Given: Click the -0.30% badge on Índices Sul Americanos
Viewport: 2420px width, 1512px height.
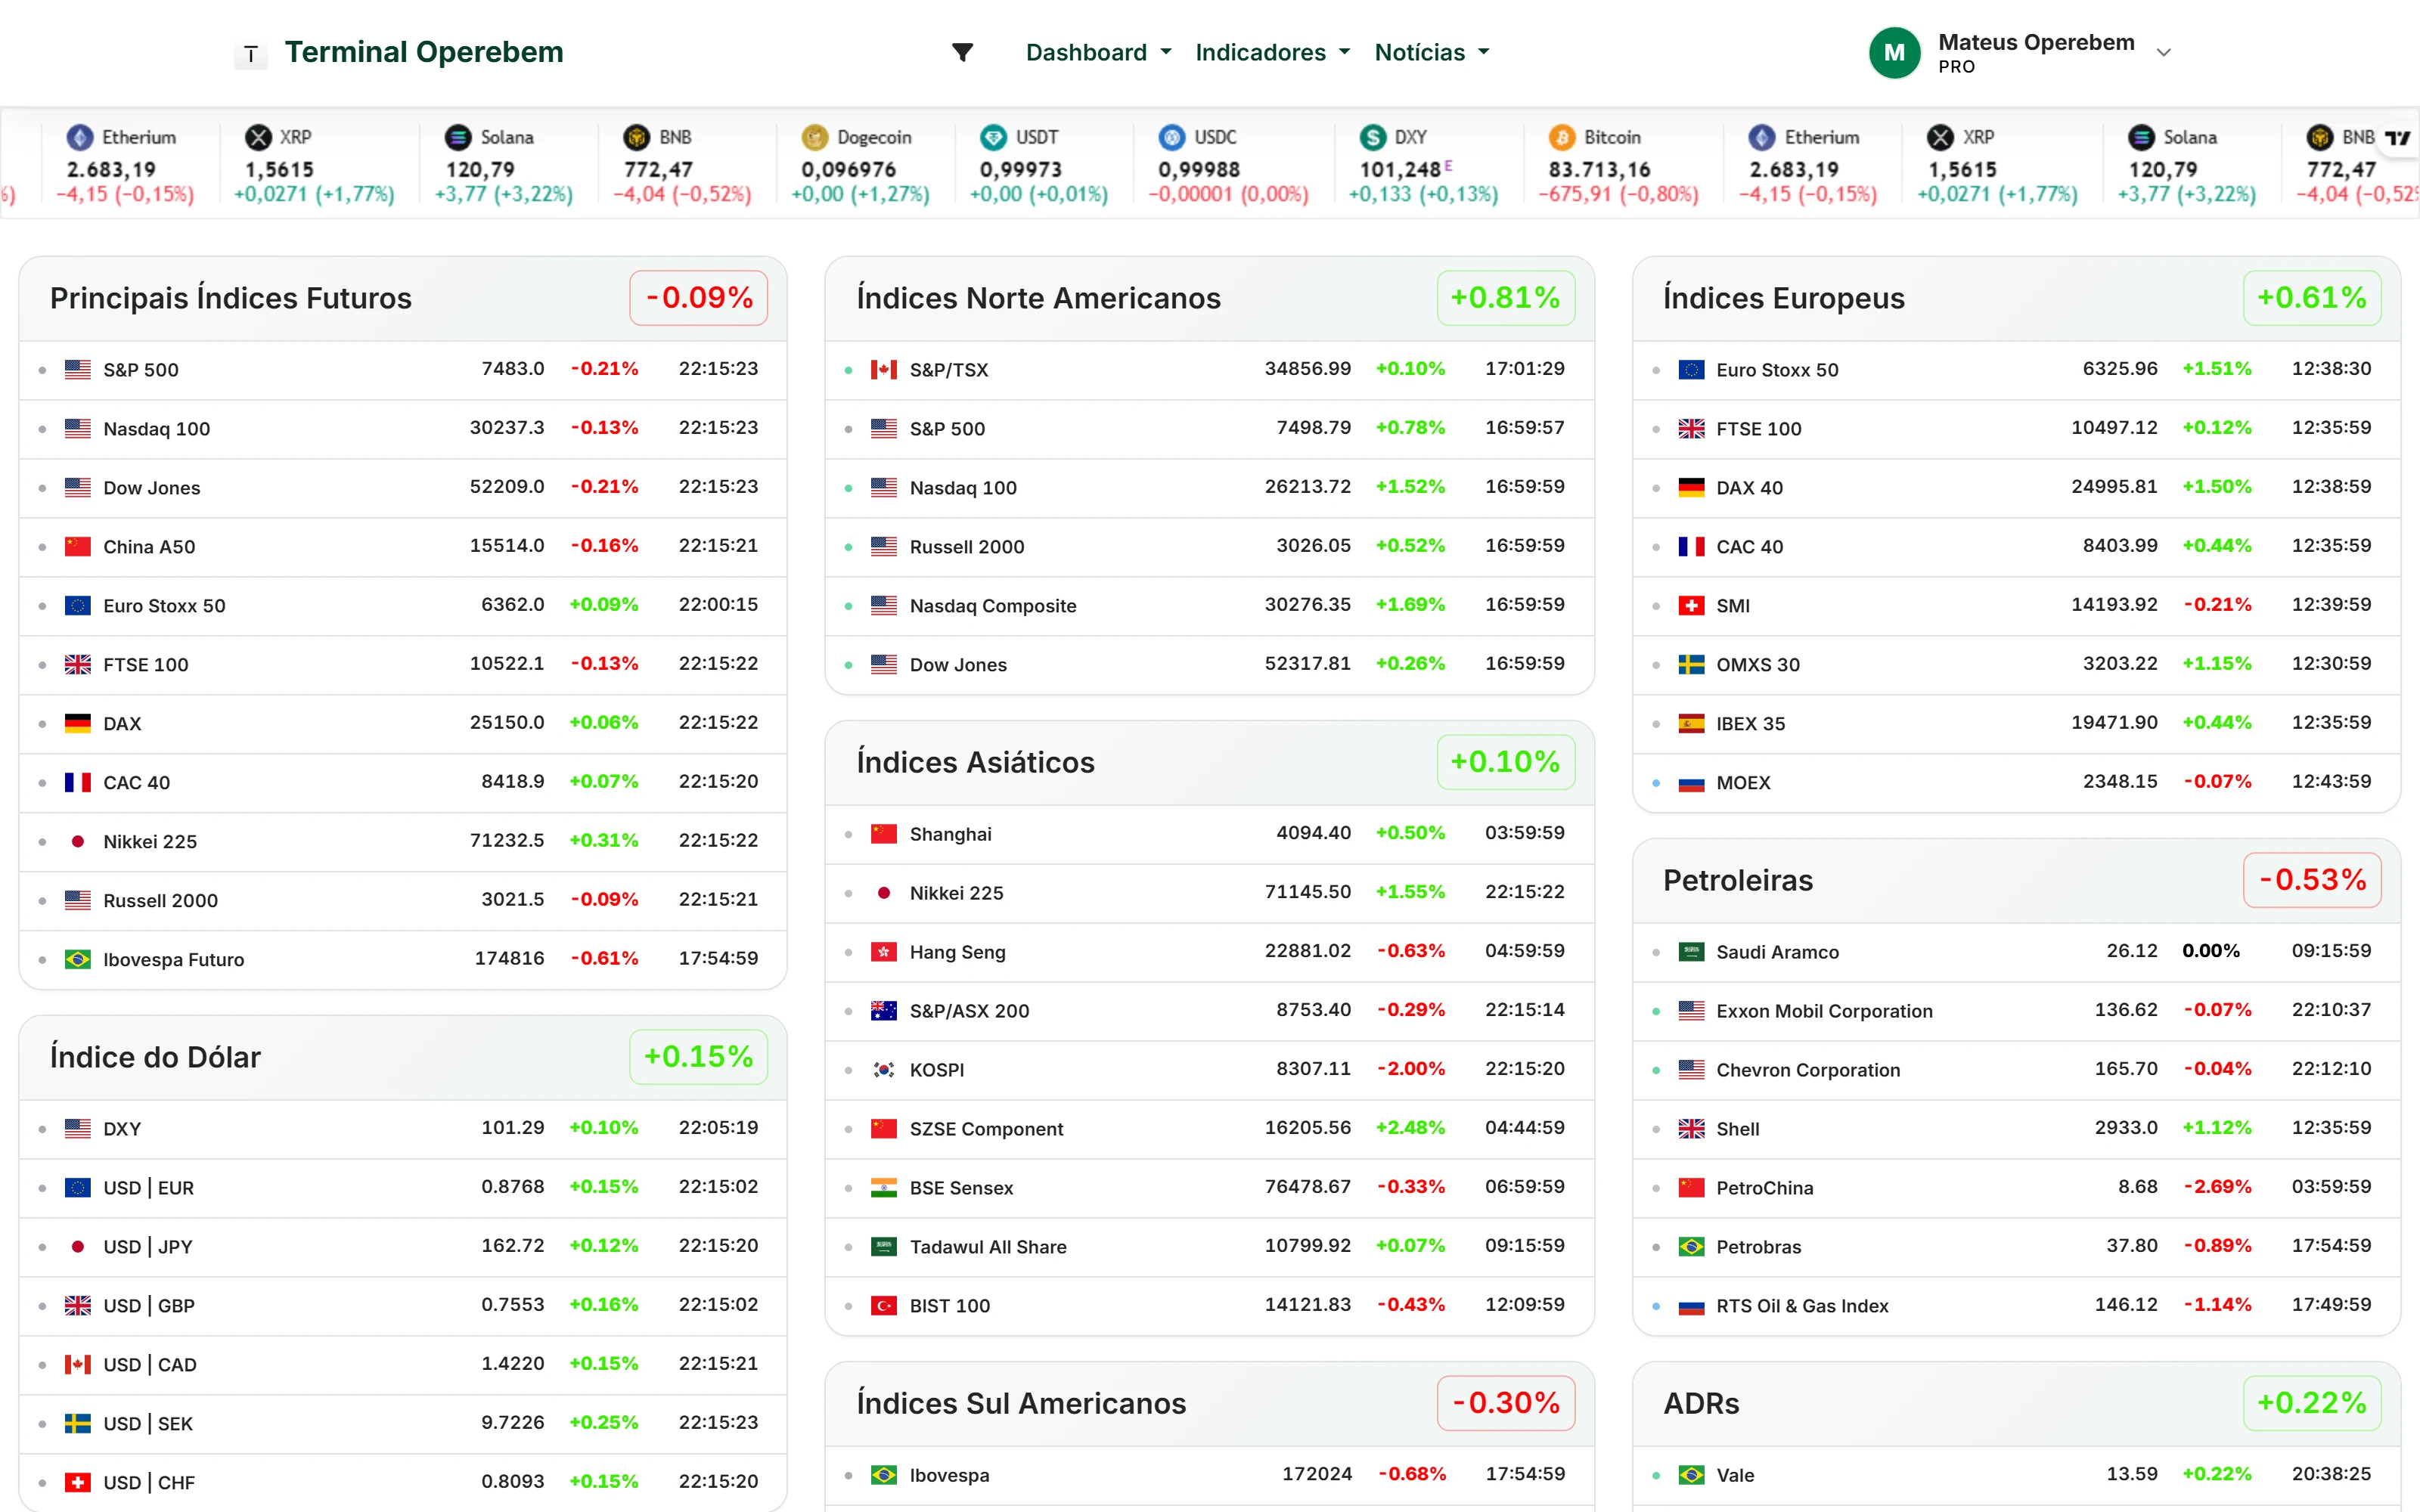Looking at the screenshot, I should [x=1505, y=1402].
